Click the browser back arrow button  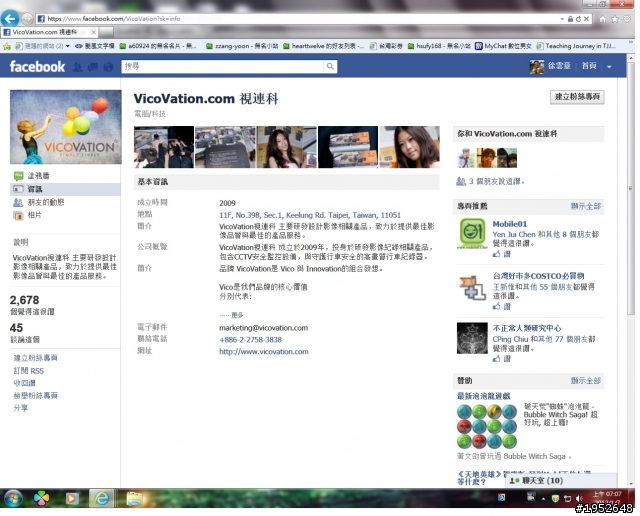[x=10, y=18]
